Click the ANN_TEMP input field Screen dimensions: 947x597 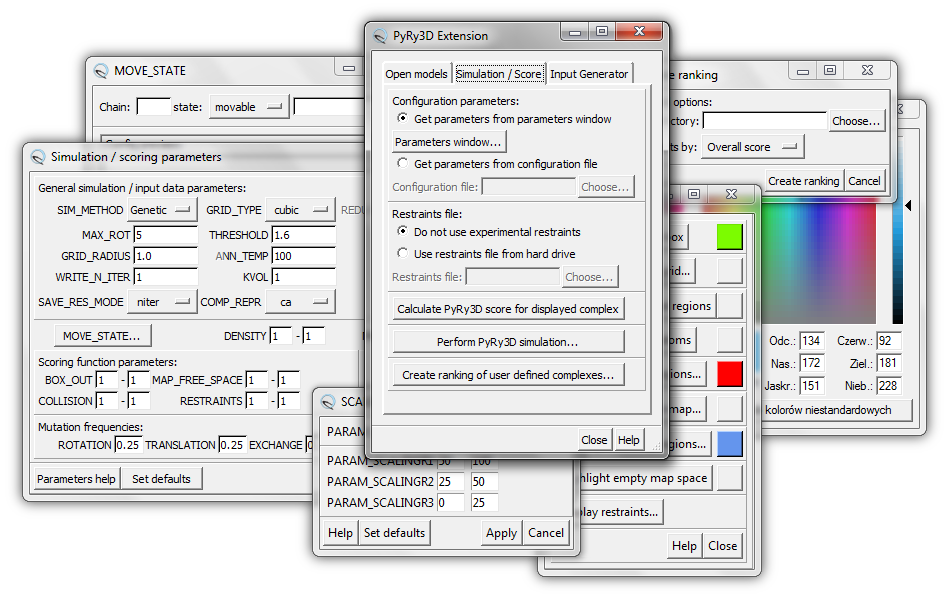click(x=304, y=256)
